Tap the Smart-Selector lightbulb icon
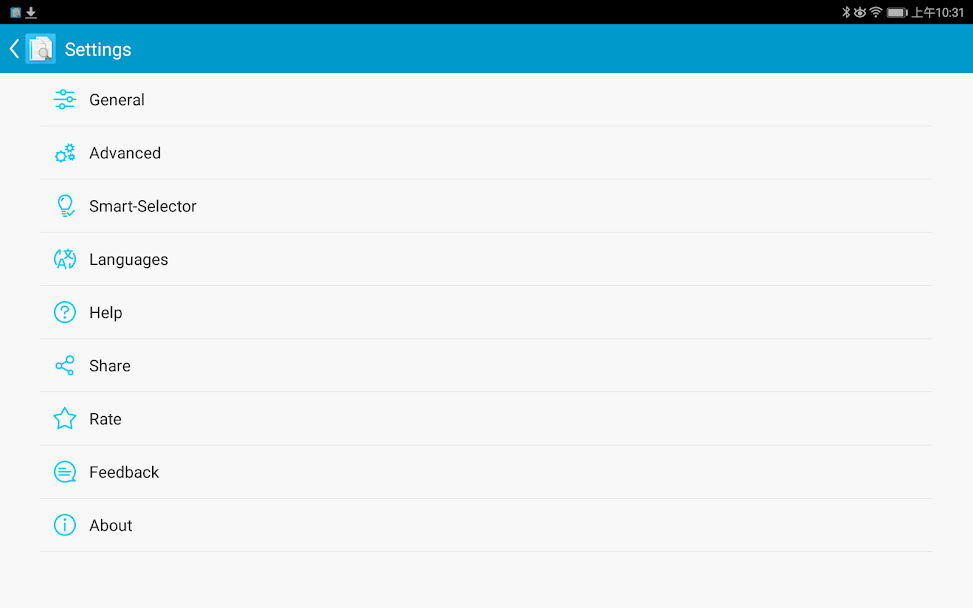This screenshot has width=973, height=608. pos(65,206)
